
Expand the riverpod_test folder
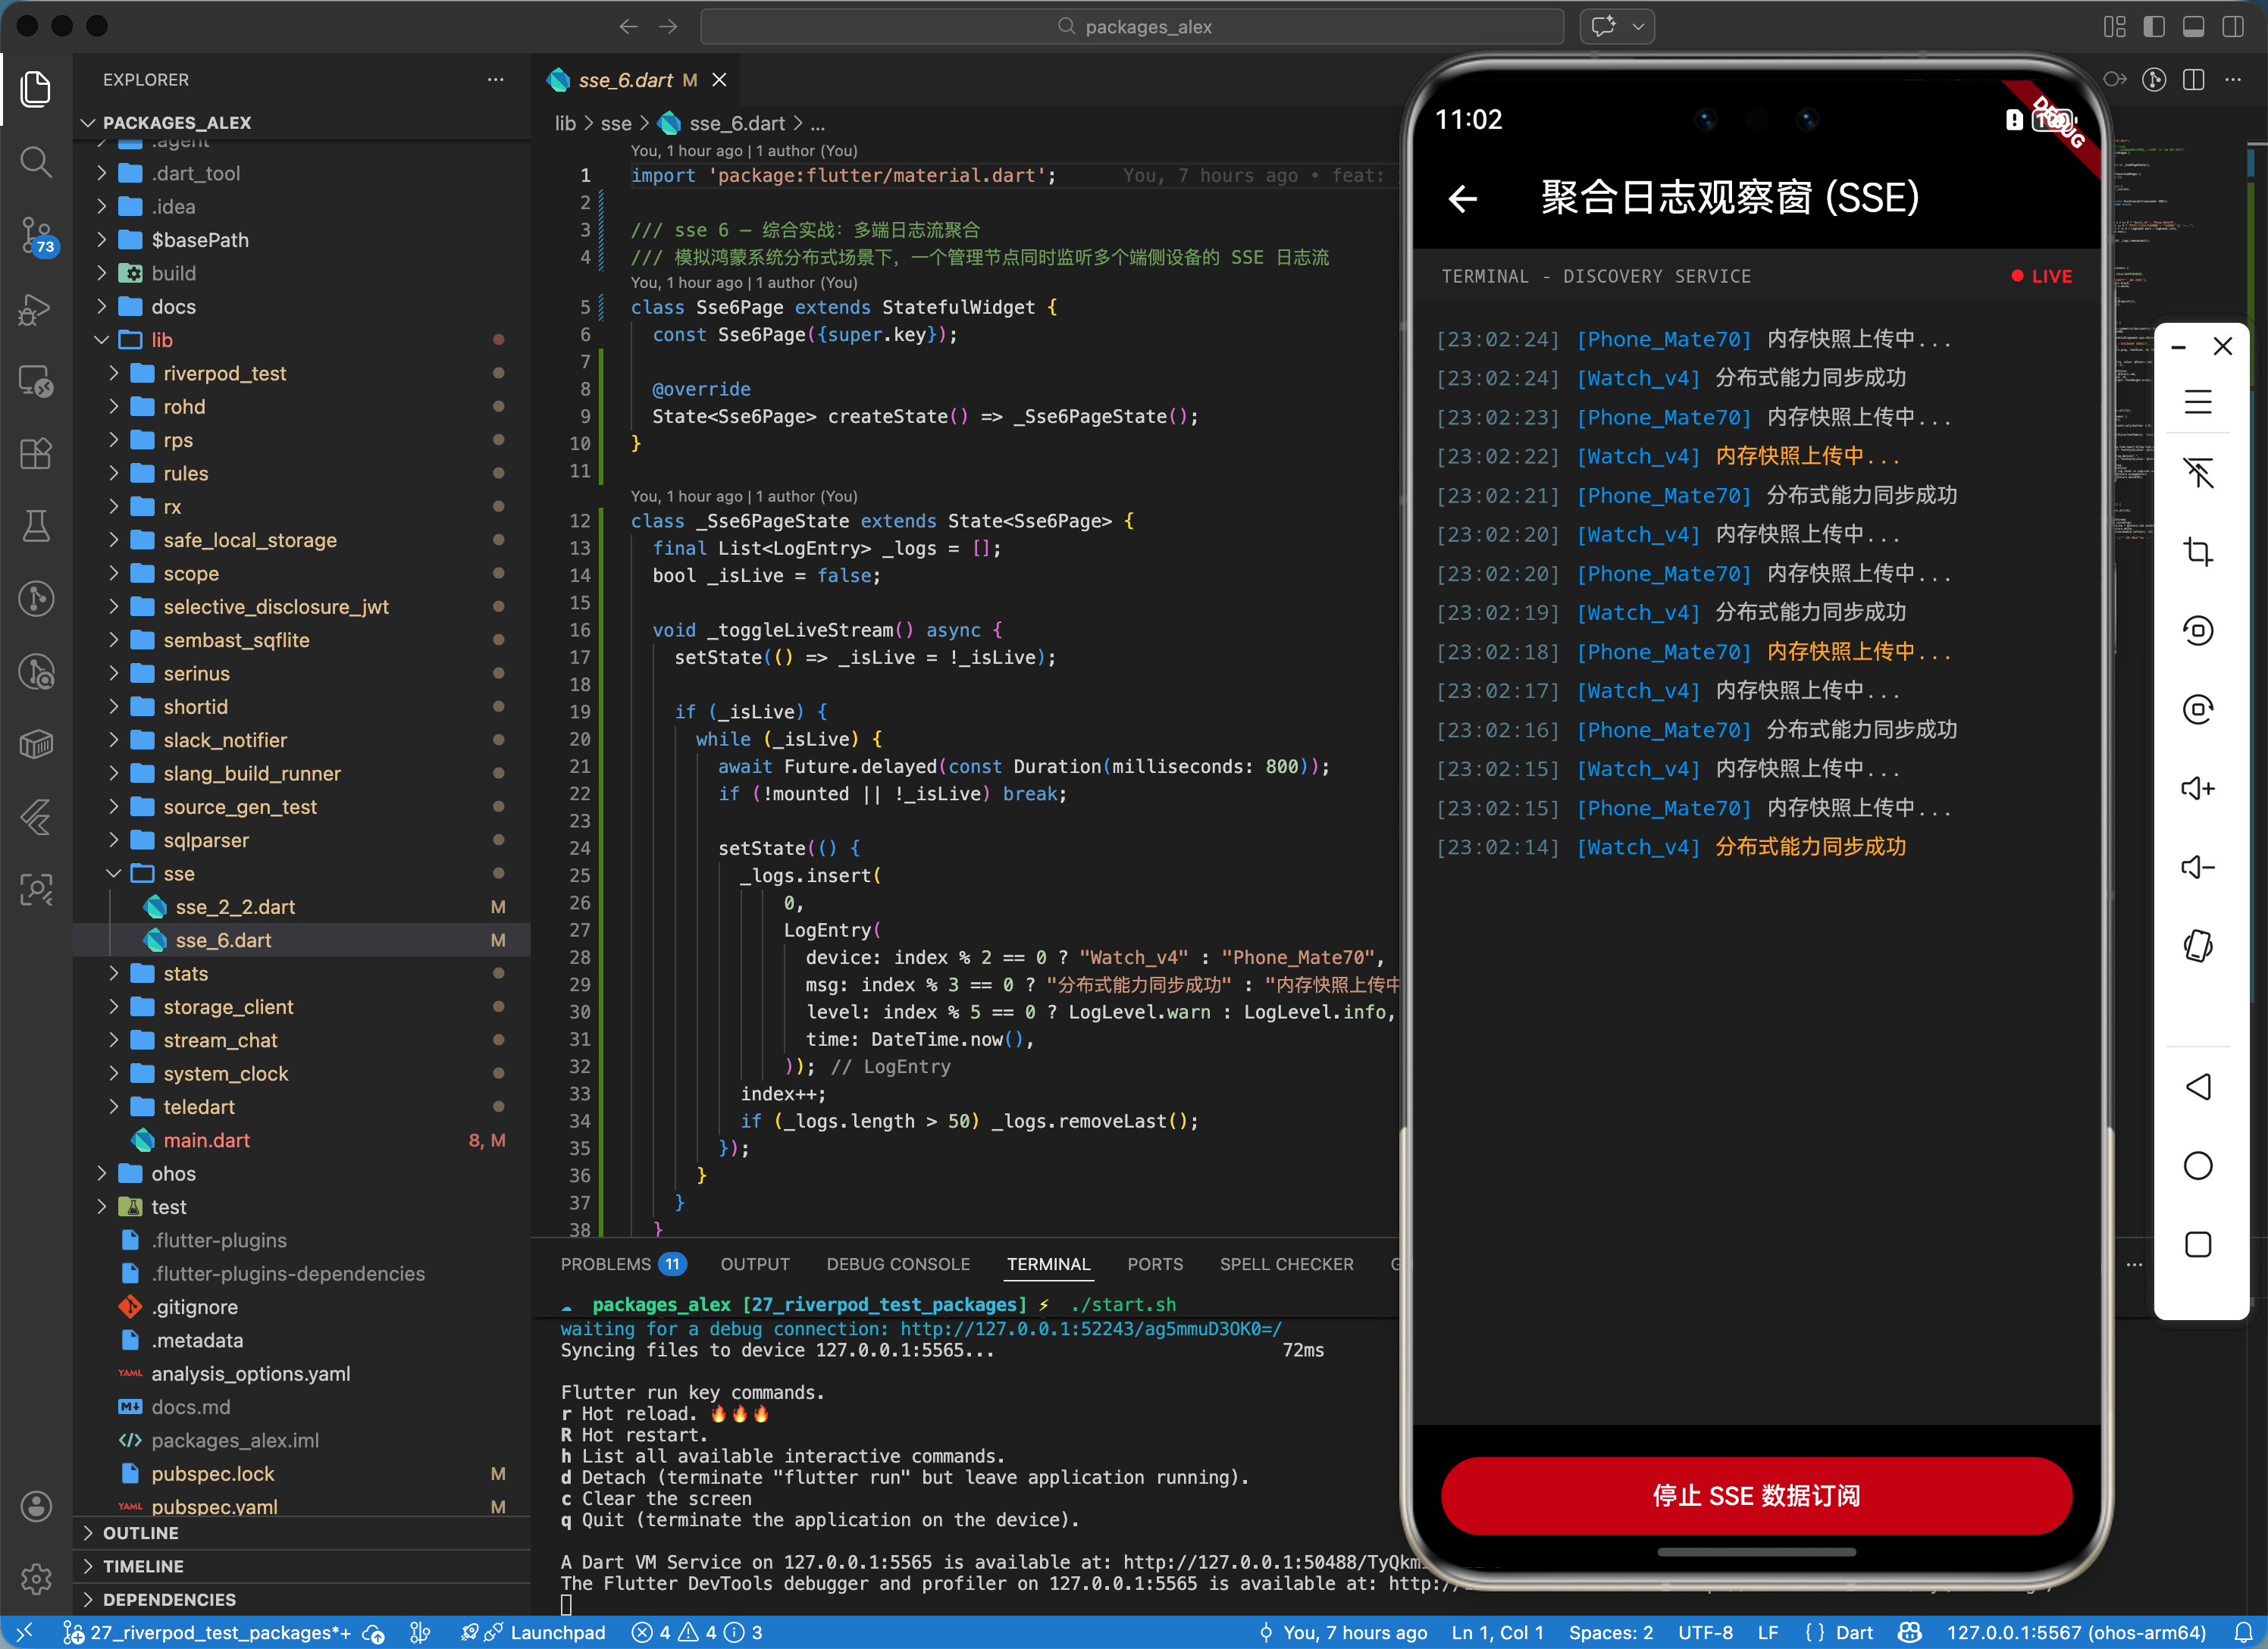click(224, 374)
